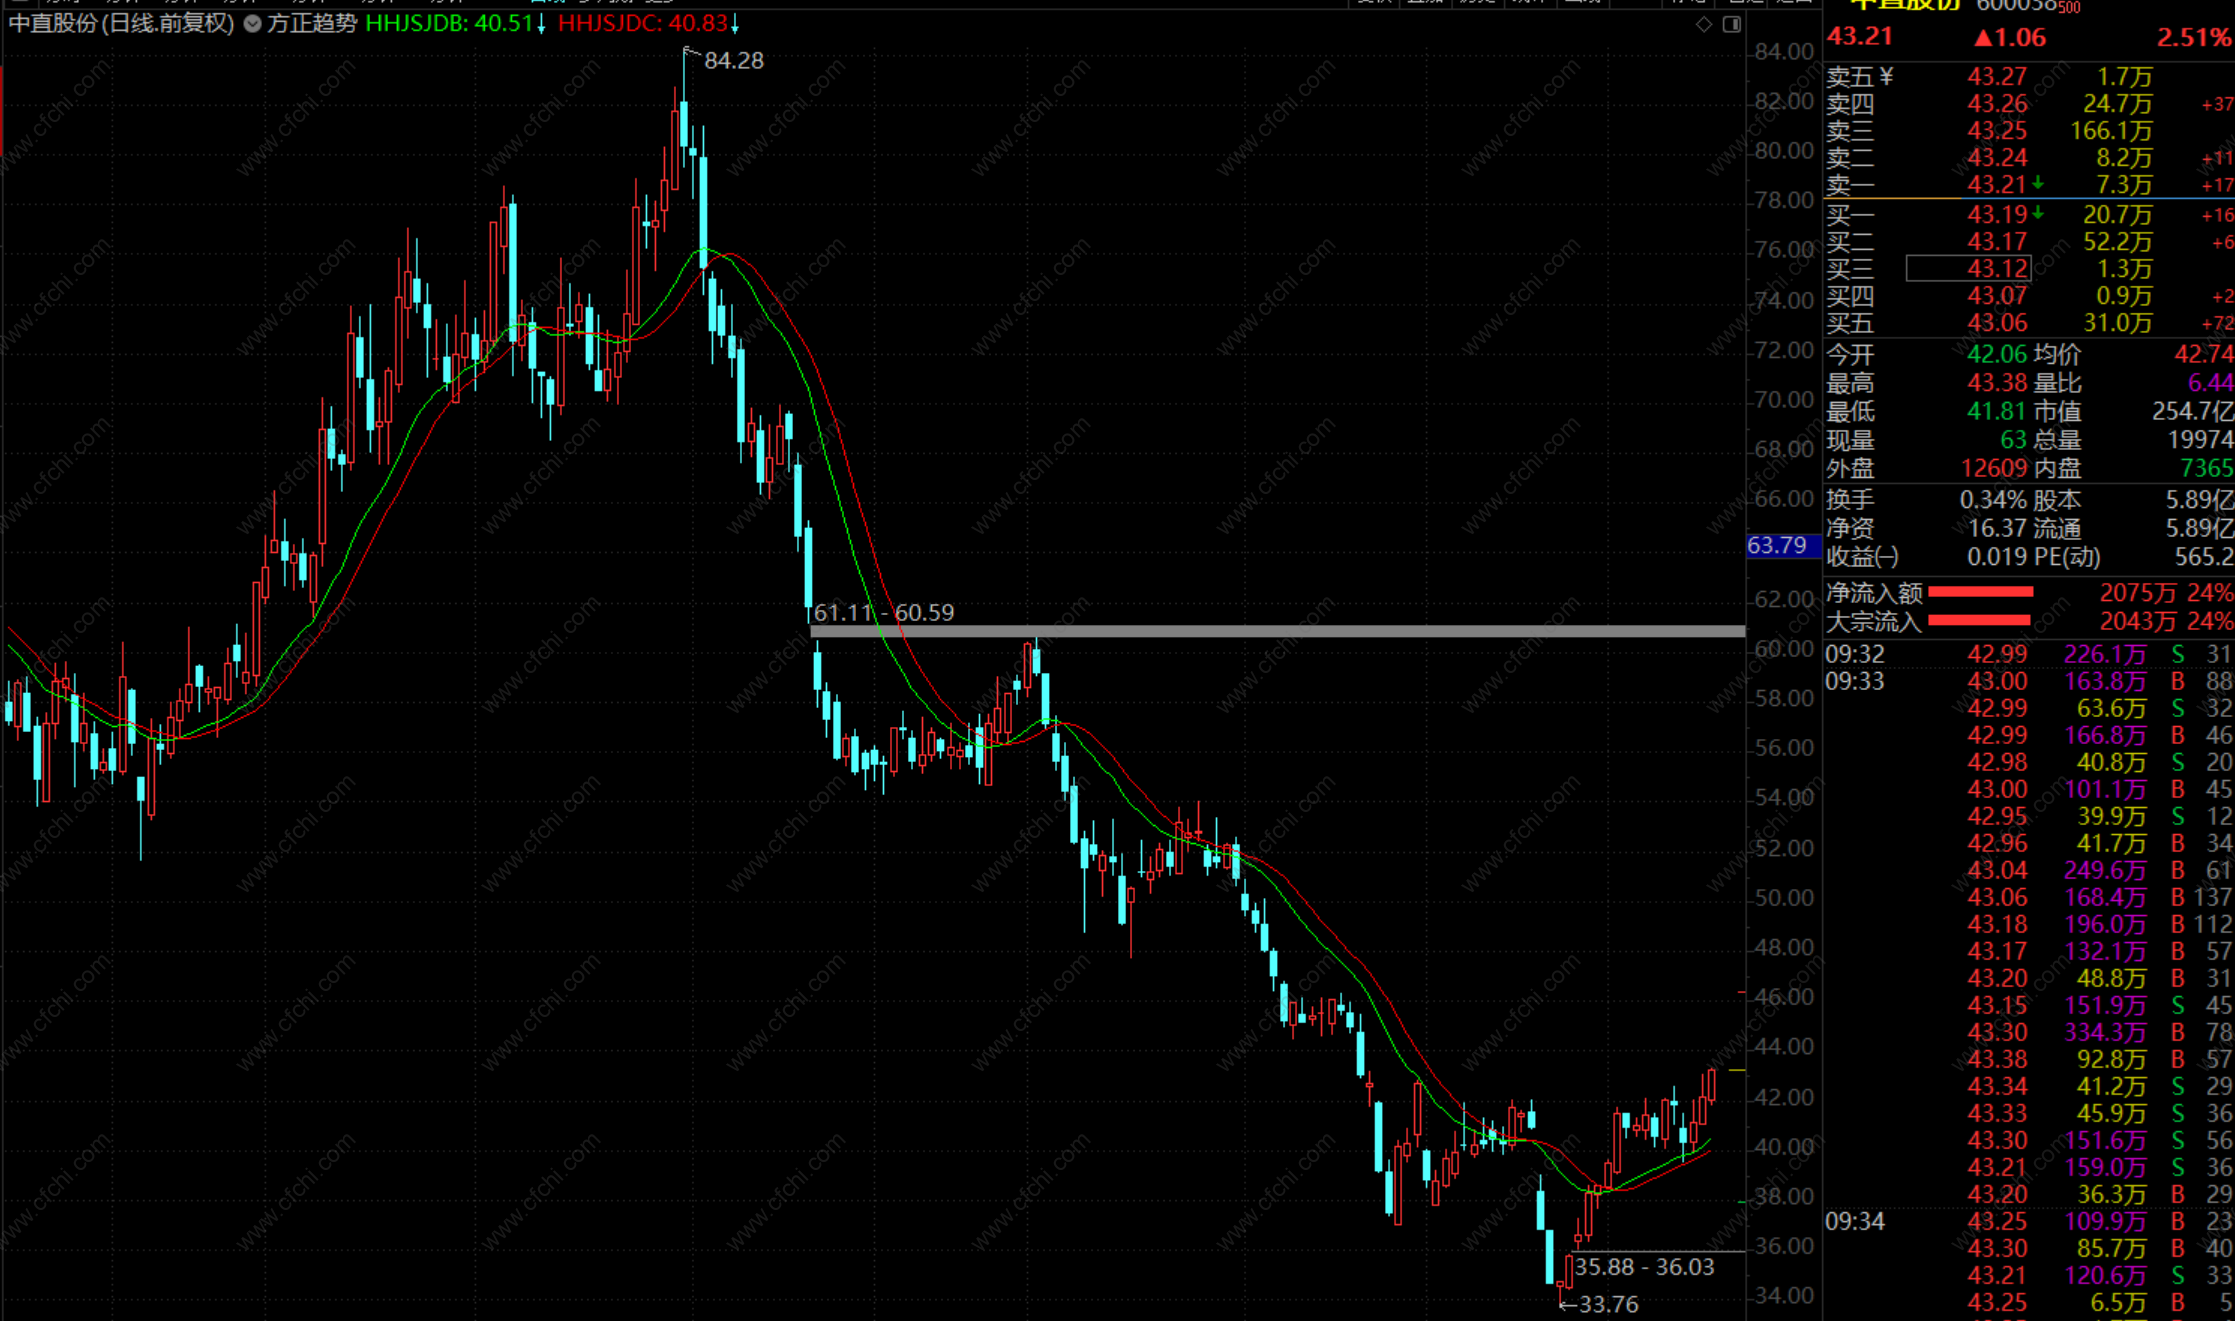Select the 中直股份 (日线.前复权) chart title
Screen dimensions: 2235x1321
(x=121, y=24)
